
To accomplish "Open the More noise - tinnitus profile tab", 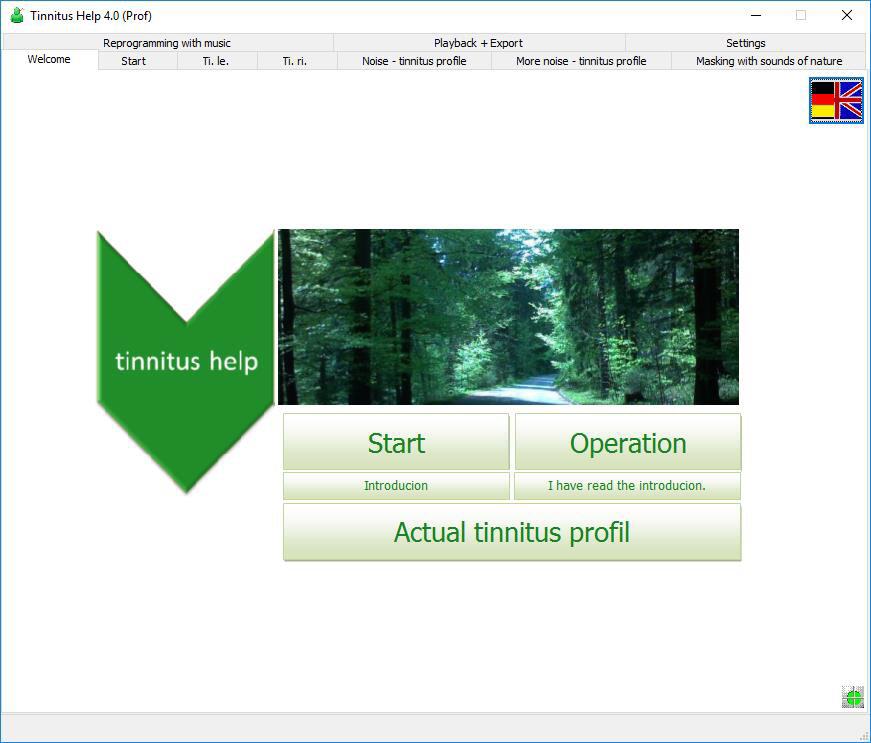I will (x=581, y=61).
